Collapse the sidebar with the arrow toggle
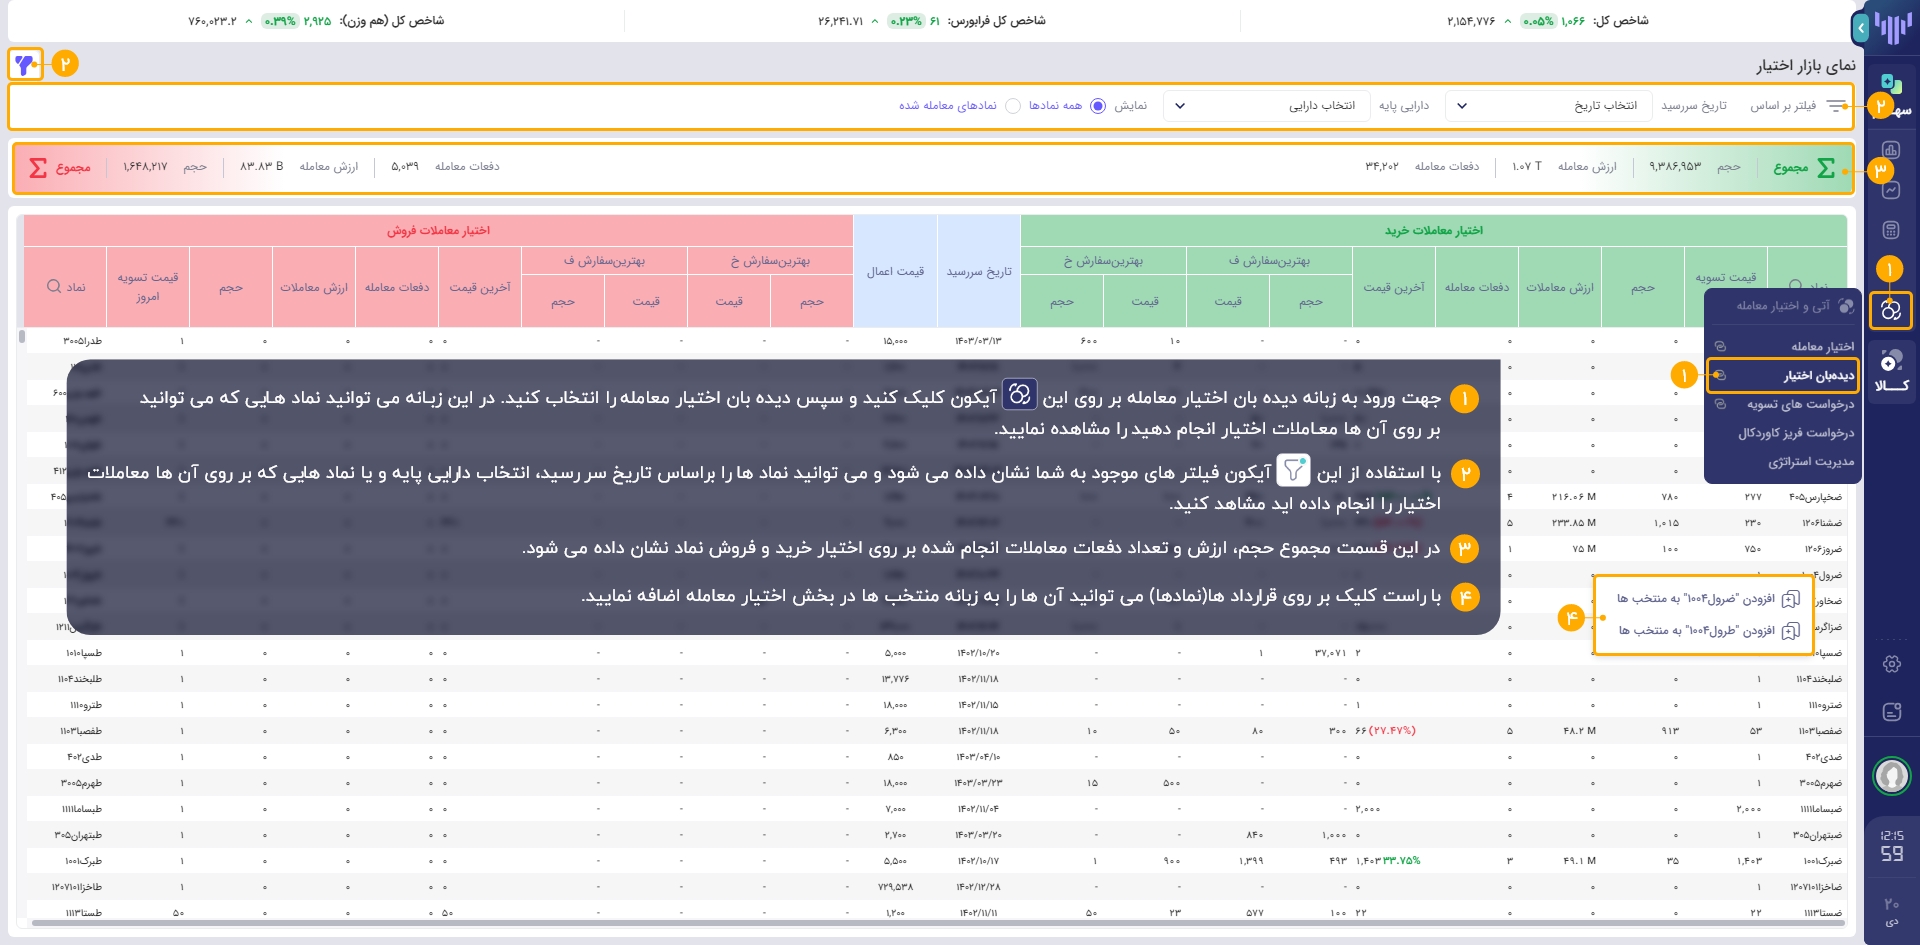1920x945 pixels. pyautogui.click(x=1860, y=28)
